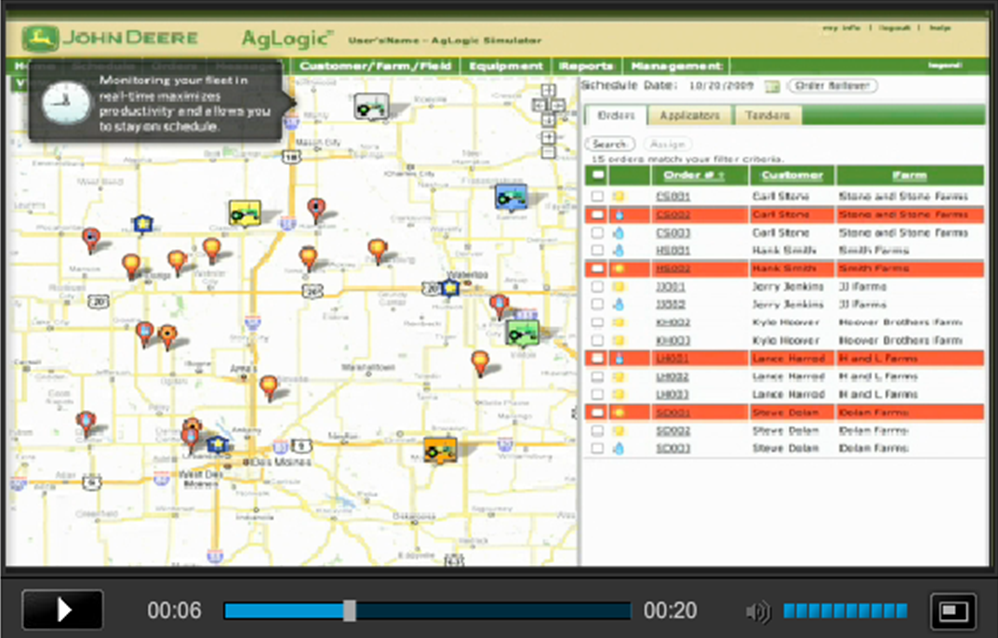Image resolution: width=998 pixels, height=638 pixels.
Task: Select the orange tractor on the map
Action: (440, 450)
